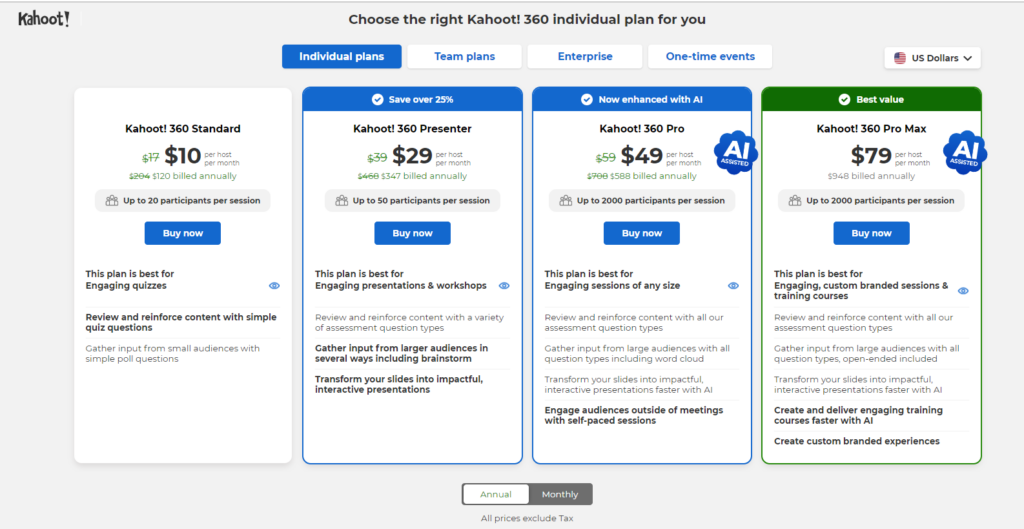
Task: Open the Enterprise tab
Action: (x=585, y=57)
